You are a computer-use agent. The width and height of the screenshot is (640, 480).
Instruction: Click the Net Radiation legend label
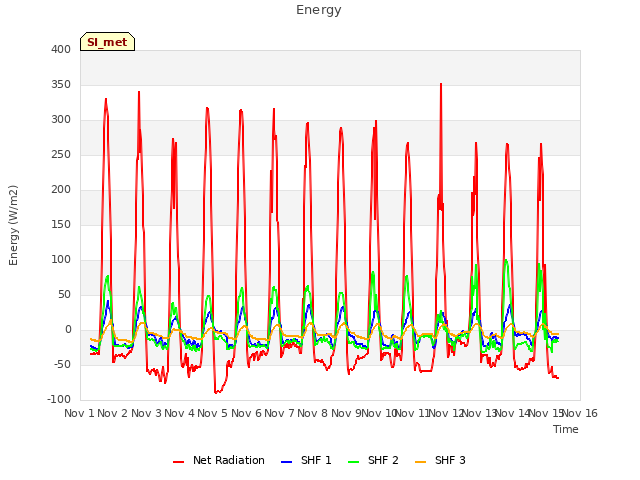[x=229, y=460]
